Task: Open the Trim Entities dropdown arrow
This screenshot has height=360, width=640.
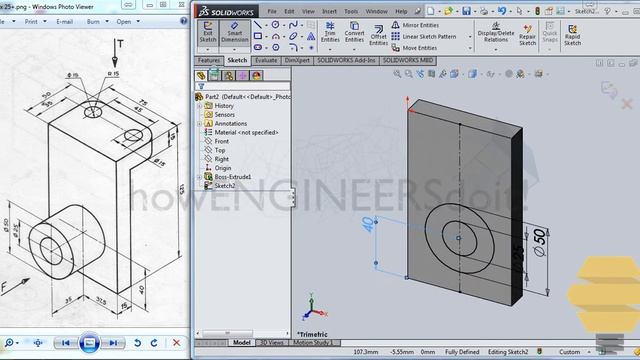Action: pos(330,49)
